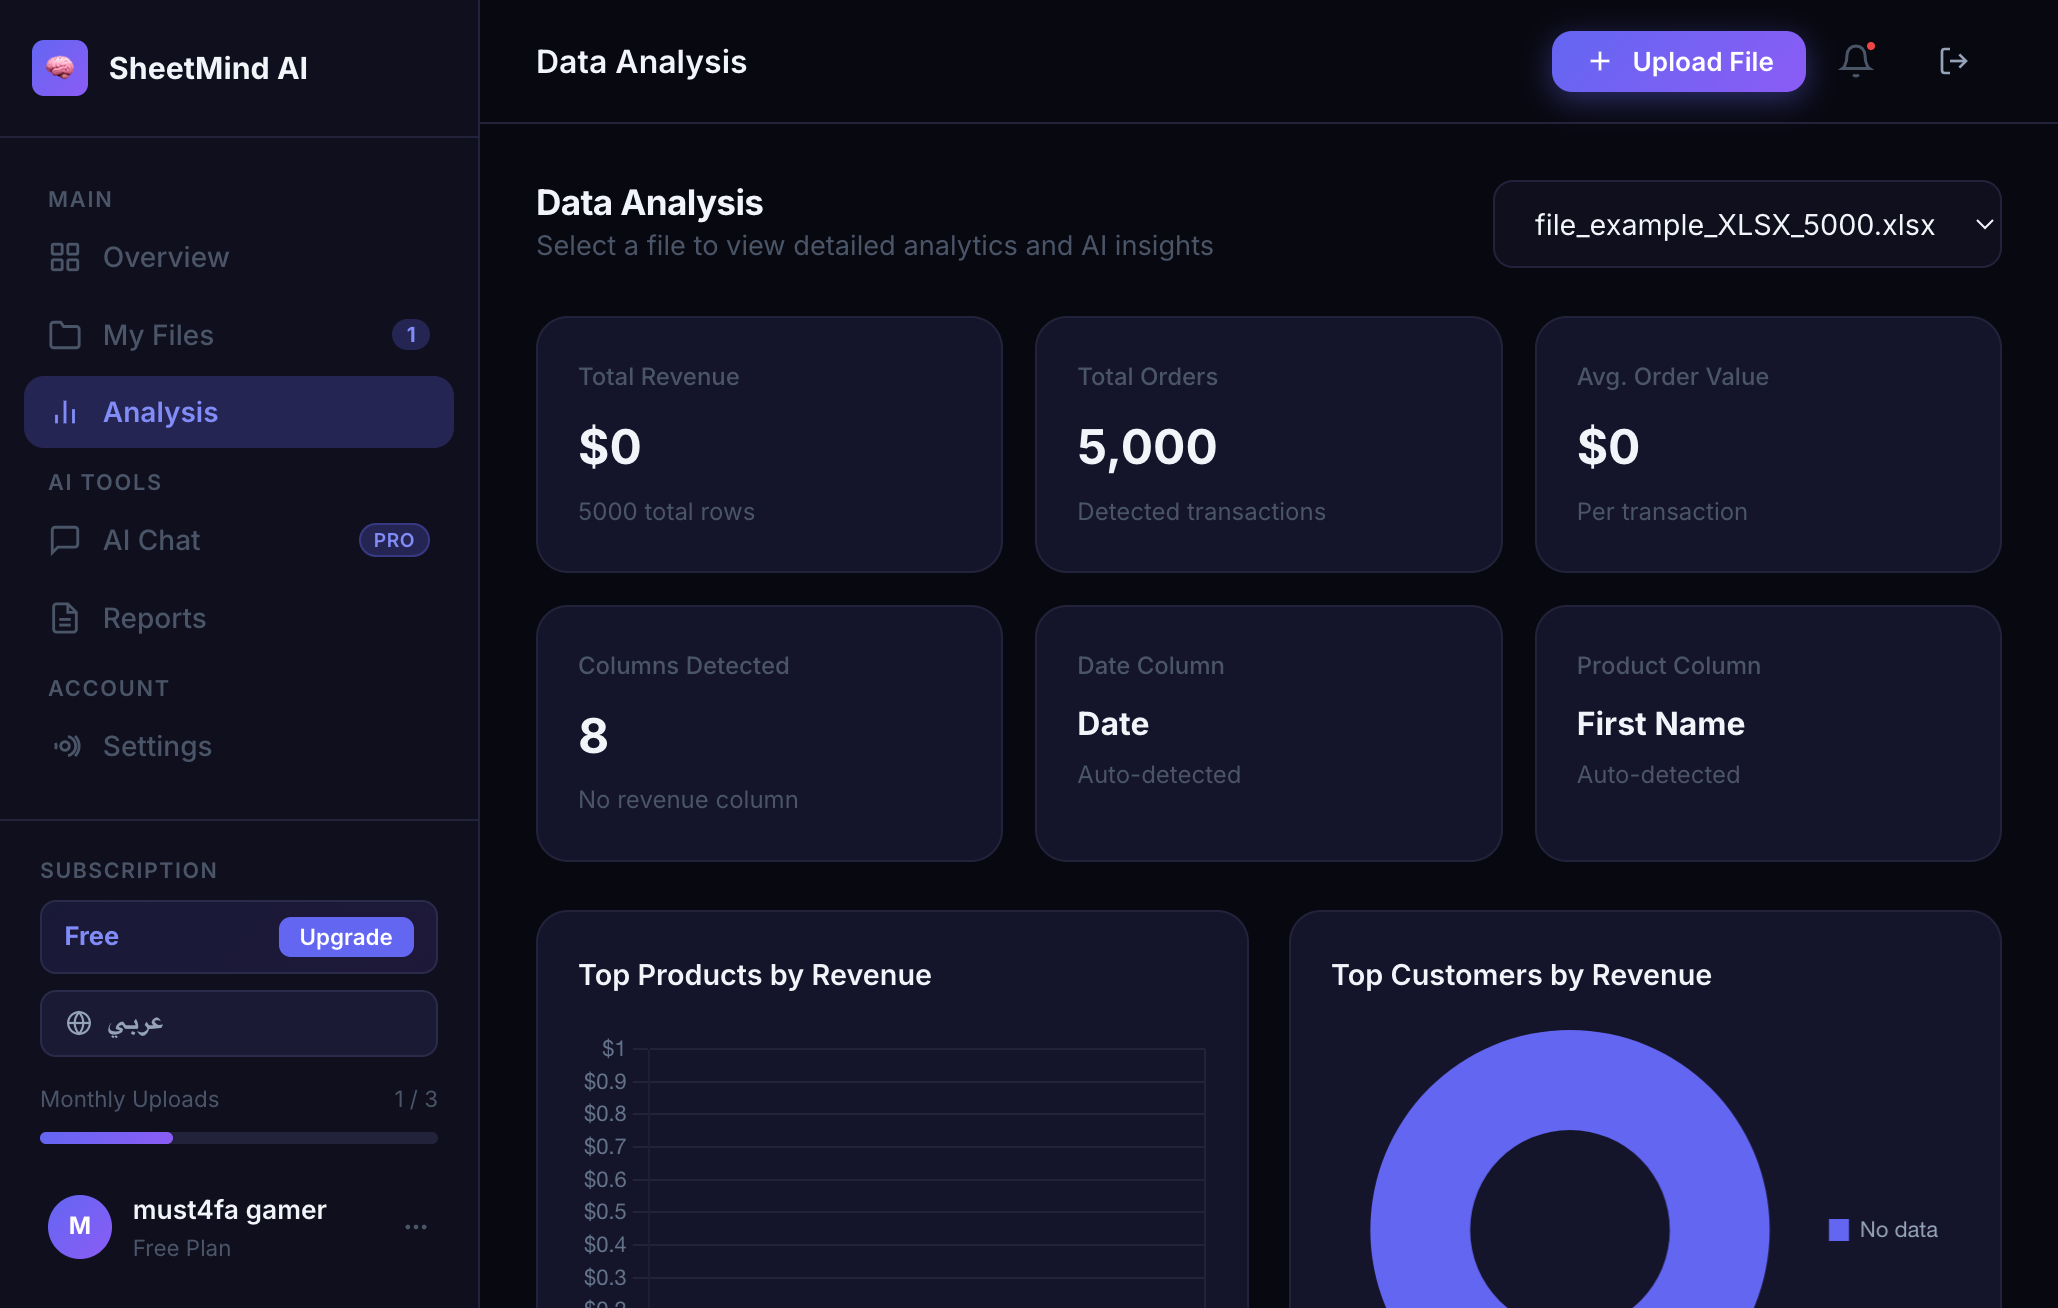Screen dimensions: 2058x1308
Task: Click the "$0.5" axis label
Action: (605, 1212)
